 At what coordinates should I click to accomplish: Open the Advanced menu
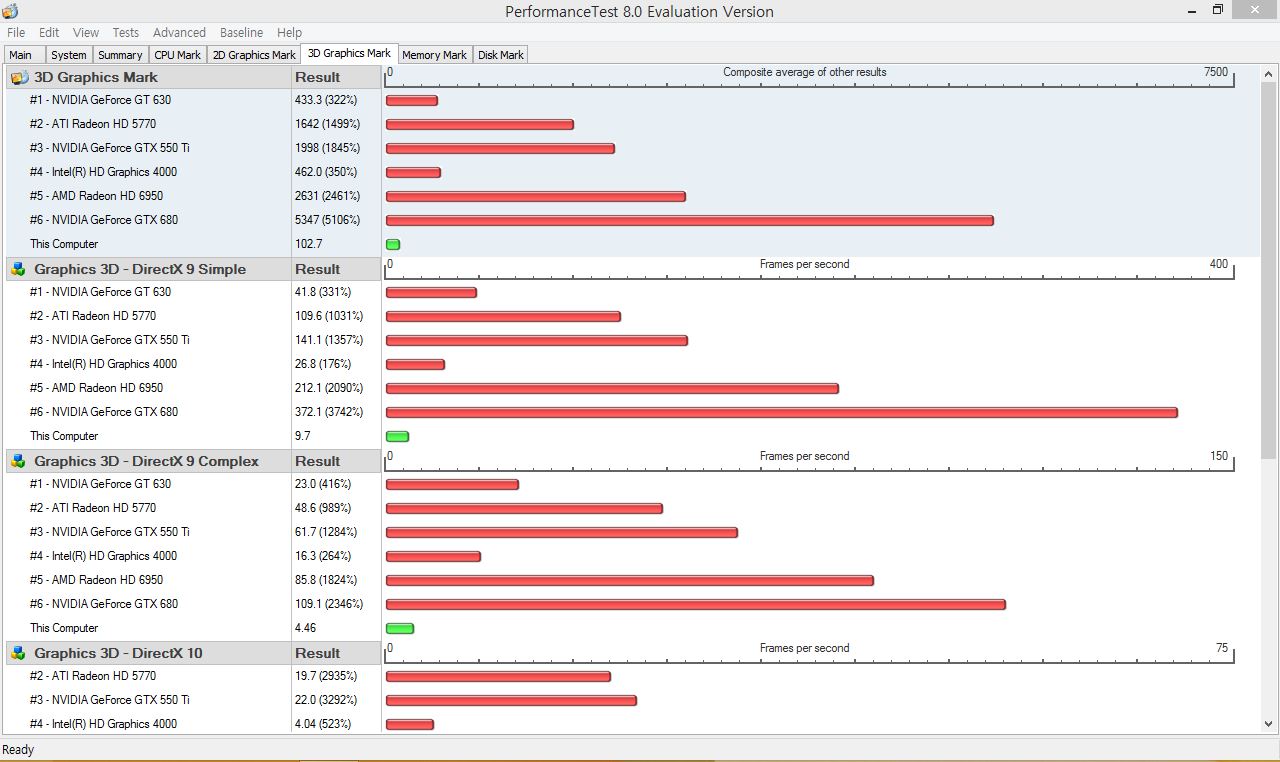180,33
